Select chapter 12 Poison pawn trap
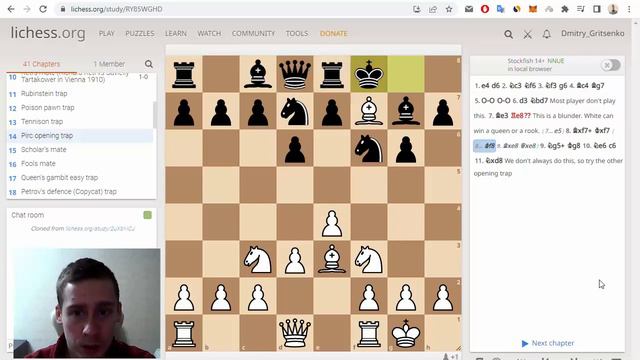This screenshot has width=640, height=360. click(81, 108)
